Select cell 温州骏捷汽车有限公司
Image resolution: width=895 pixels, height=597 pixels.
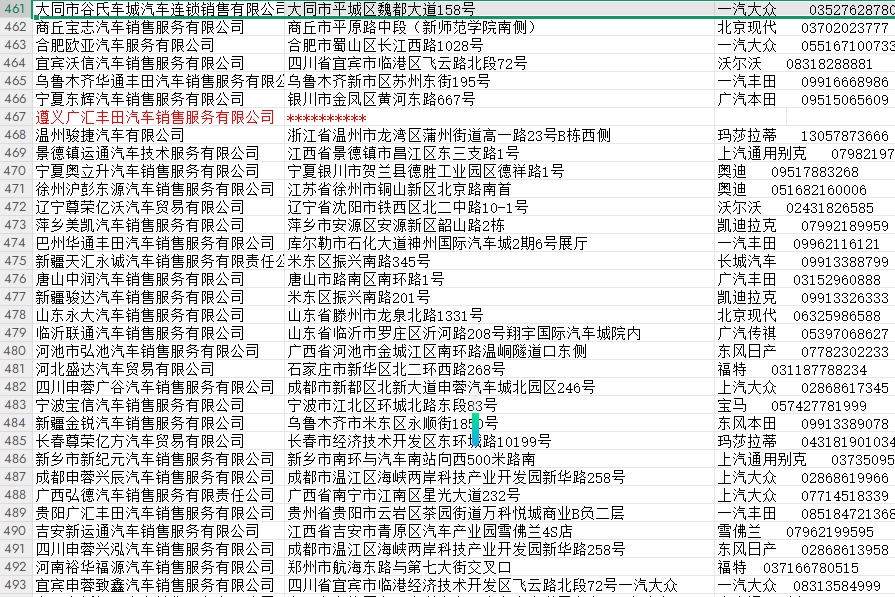159,135
